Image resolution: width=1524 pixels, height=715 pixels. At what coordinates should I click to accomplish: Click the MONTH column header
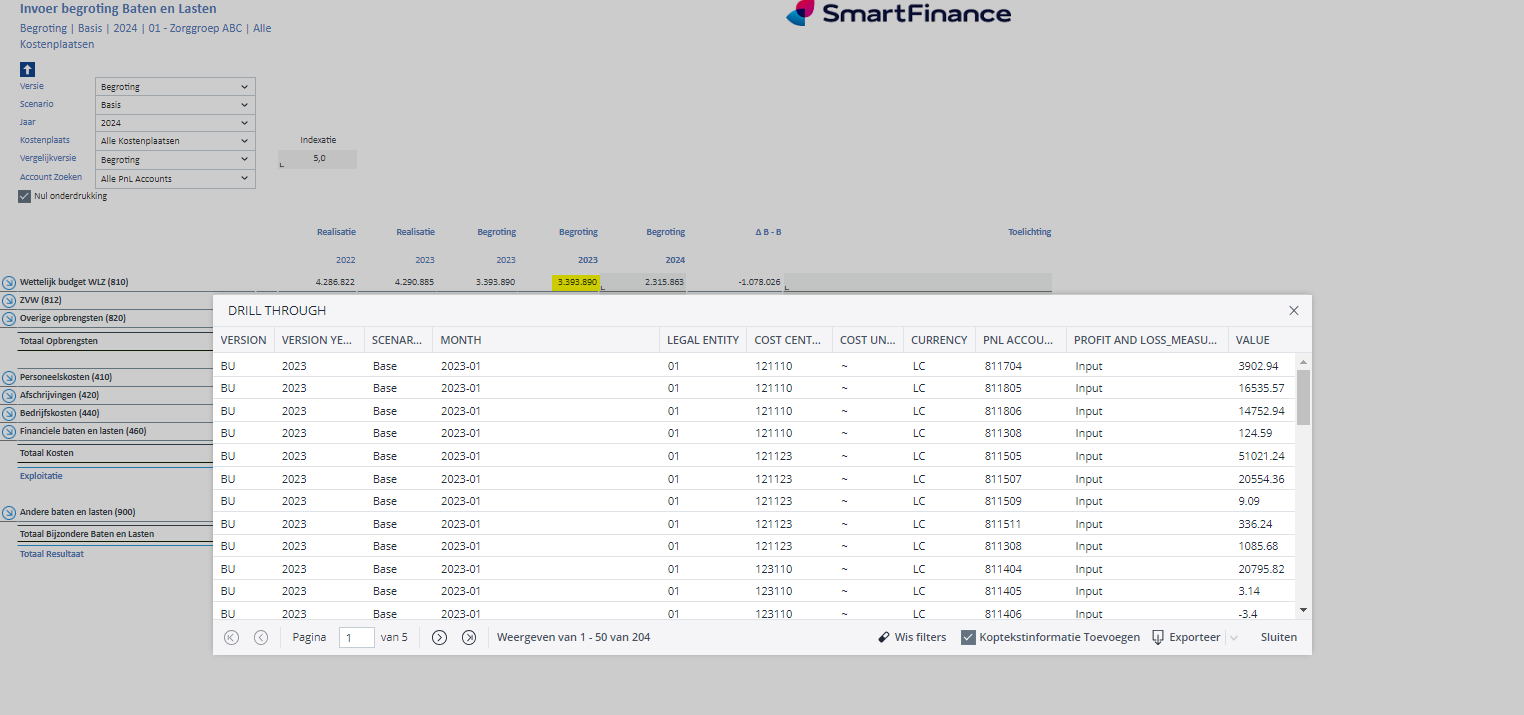(461, 340)
